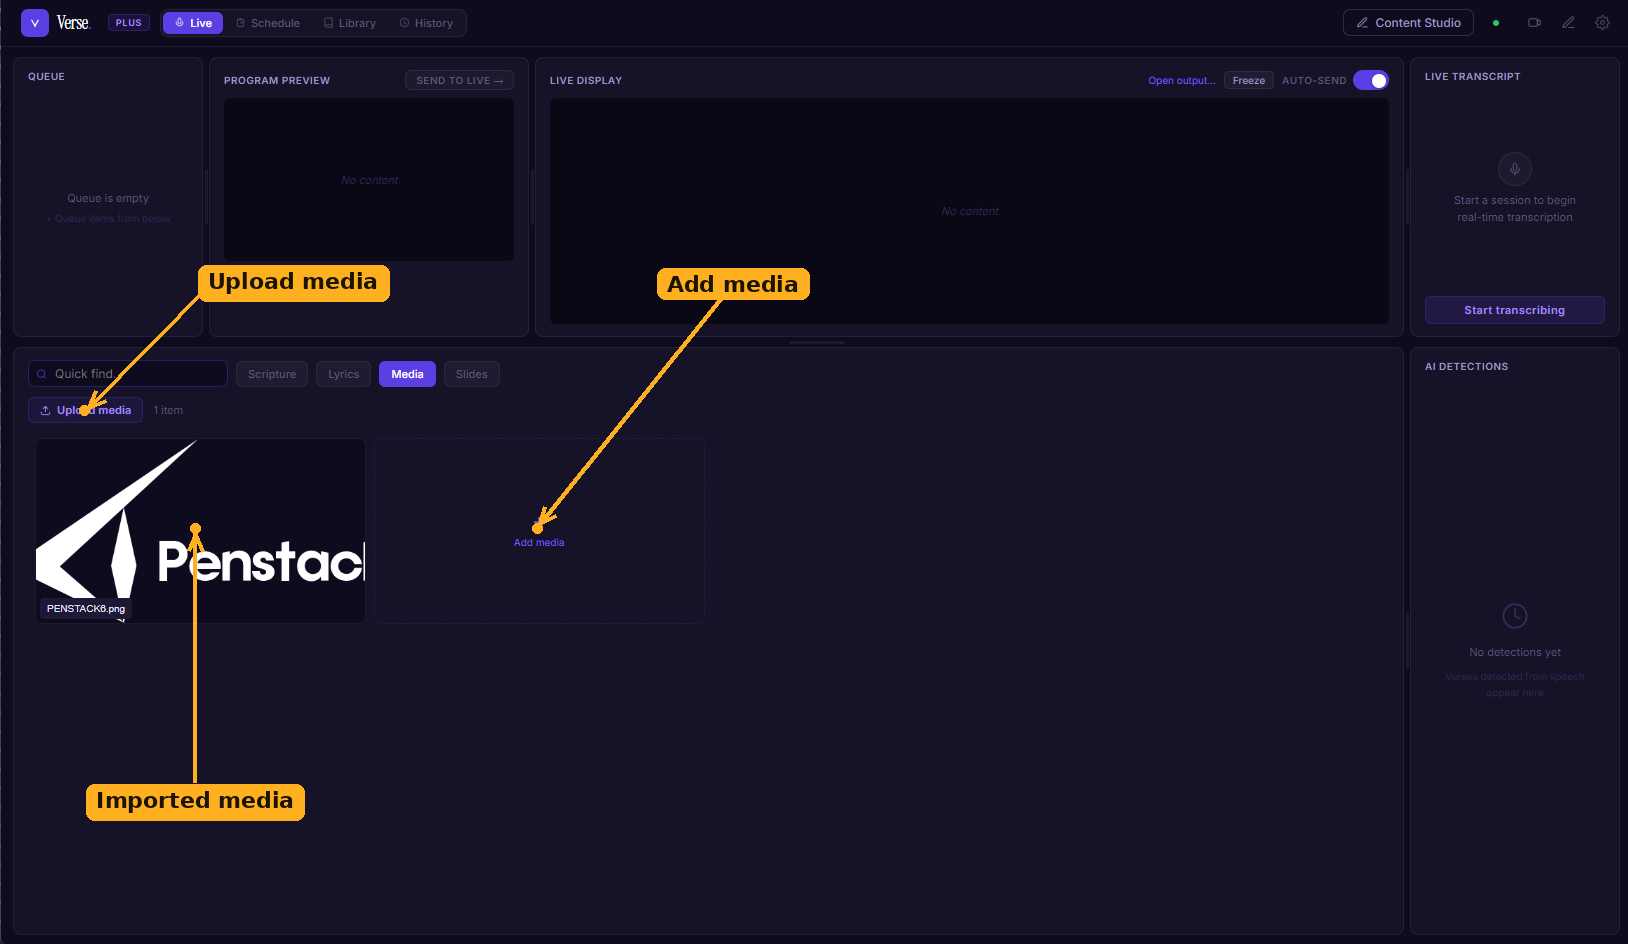1628x944 pixels.
Task: Open the PLUS plan badge
Action: tap(128, 23)
